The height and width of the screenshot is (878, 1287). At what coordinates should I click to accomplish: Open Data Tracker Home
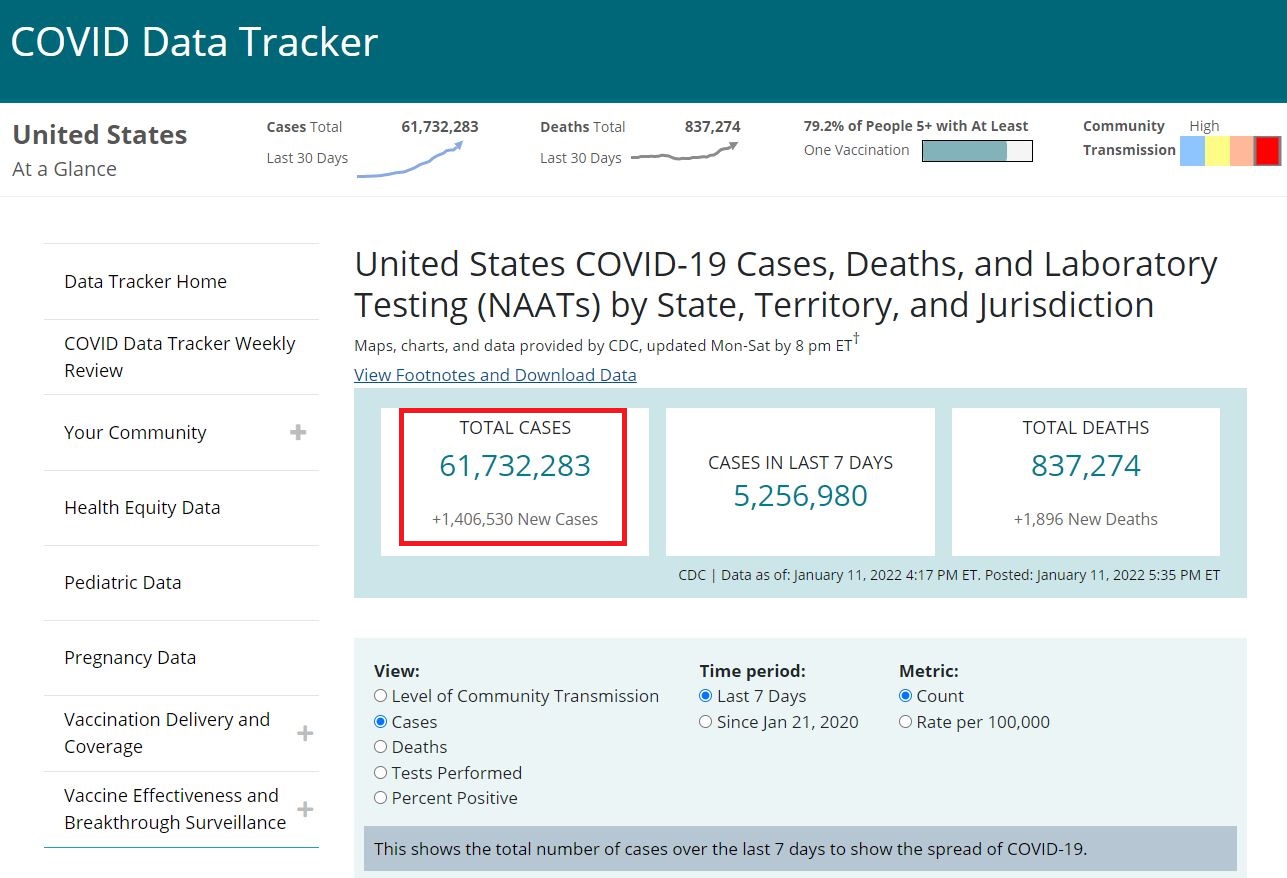145,282
